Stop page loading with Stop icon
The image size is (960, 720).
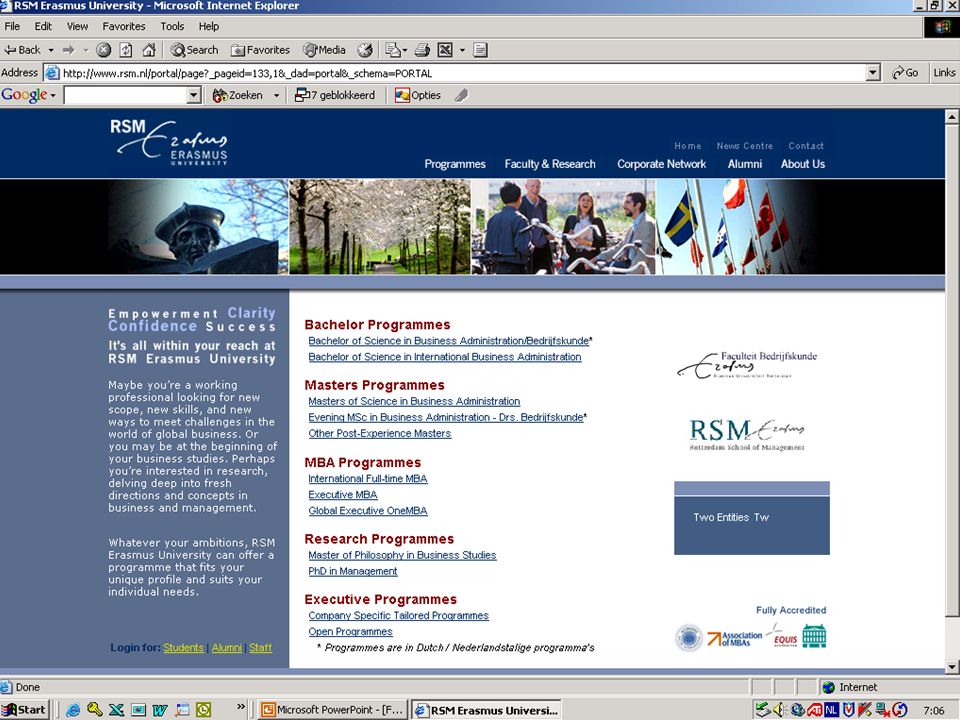coord(103,50)
